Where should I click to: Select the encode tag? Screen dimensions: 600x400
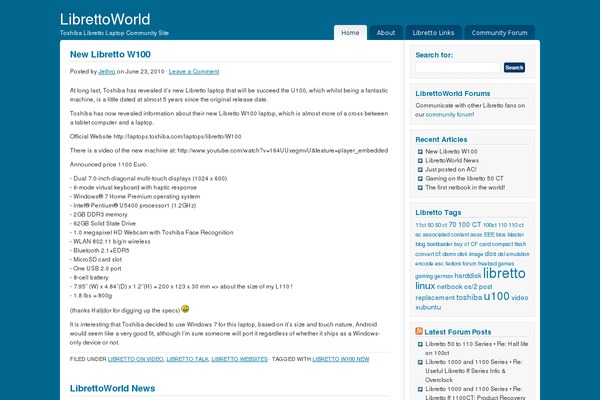(x=424, y=264)
